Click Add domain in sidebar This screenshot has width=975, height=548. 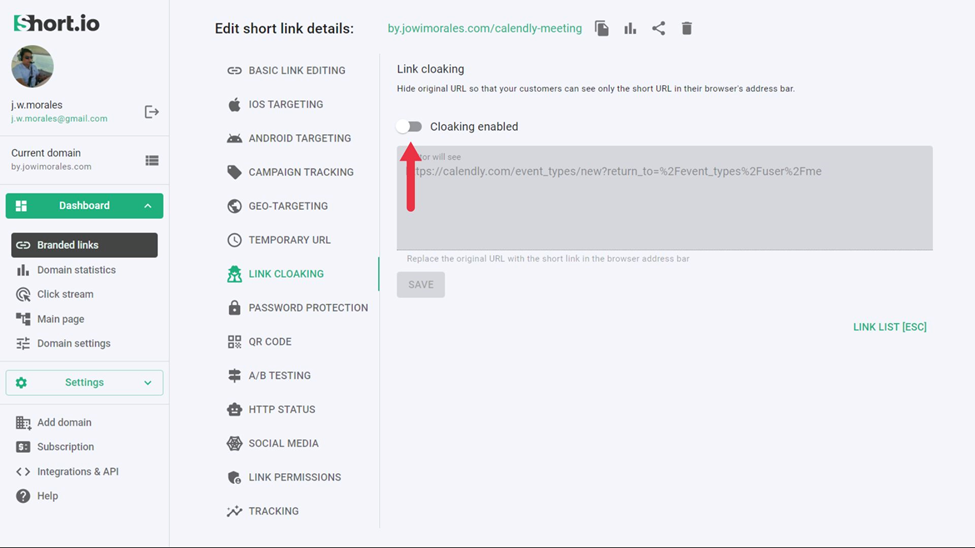53,422
